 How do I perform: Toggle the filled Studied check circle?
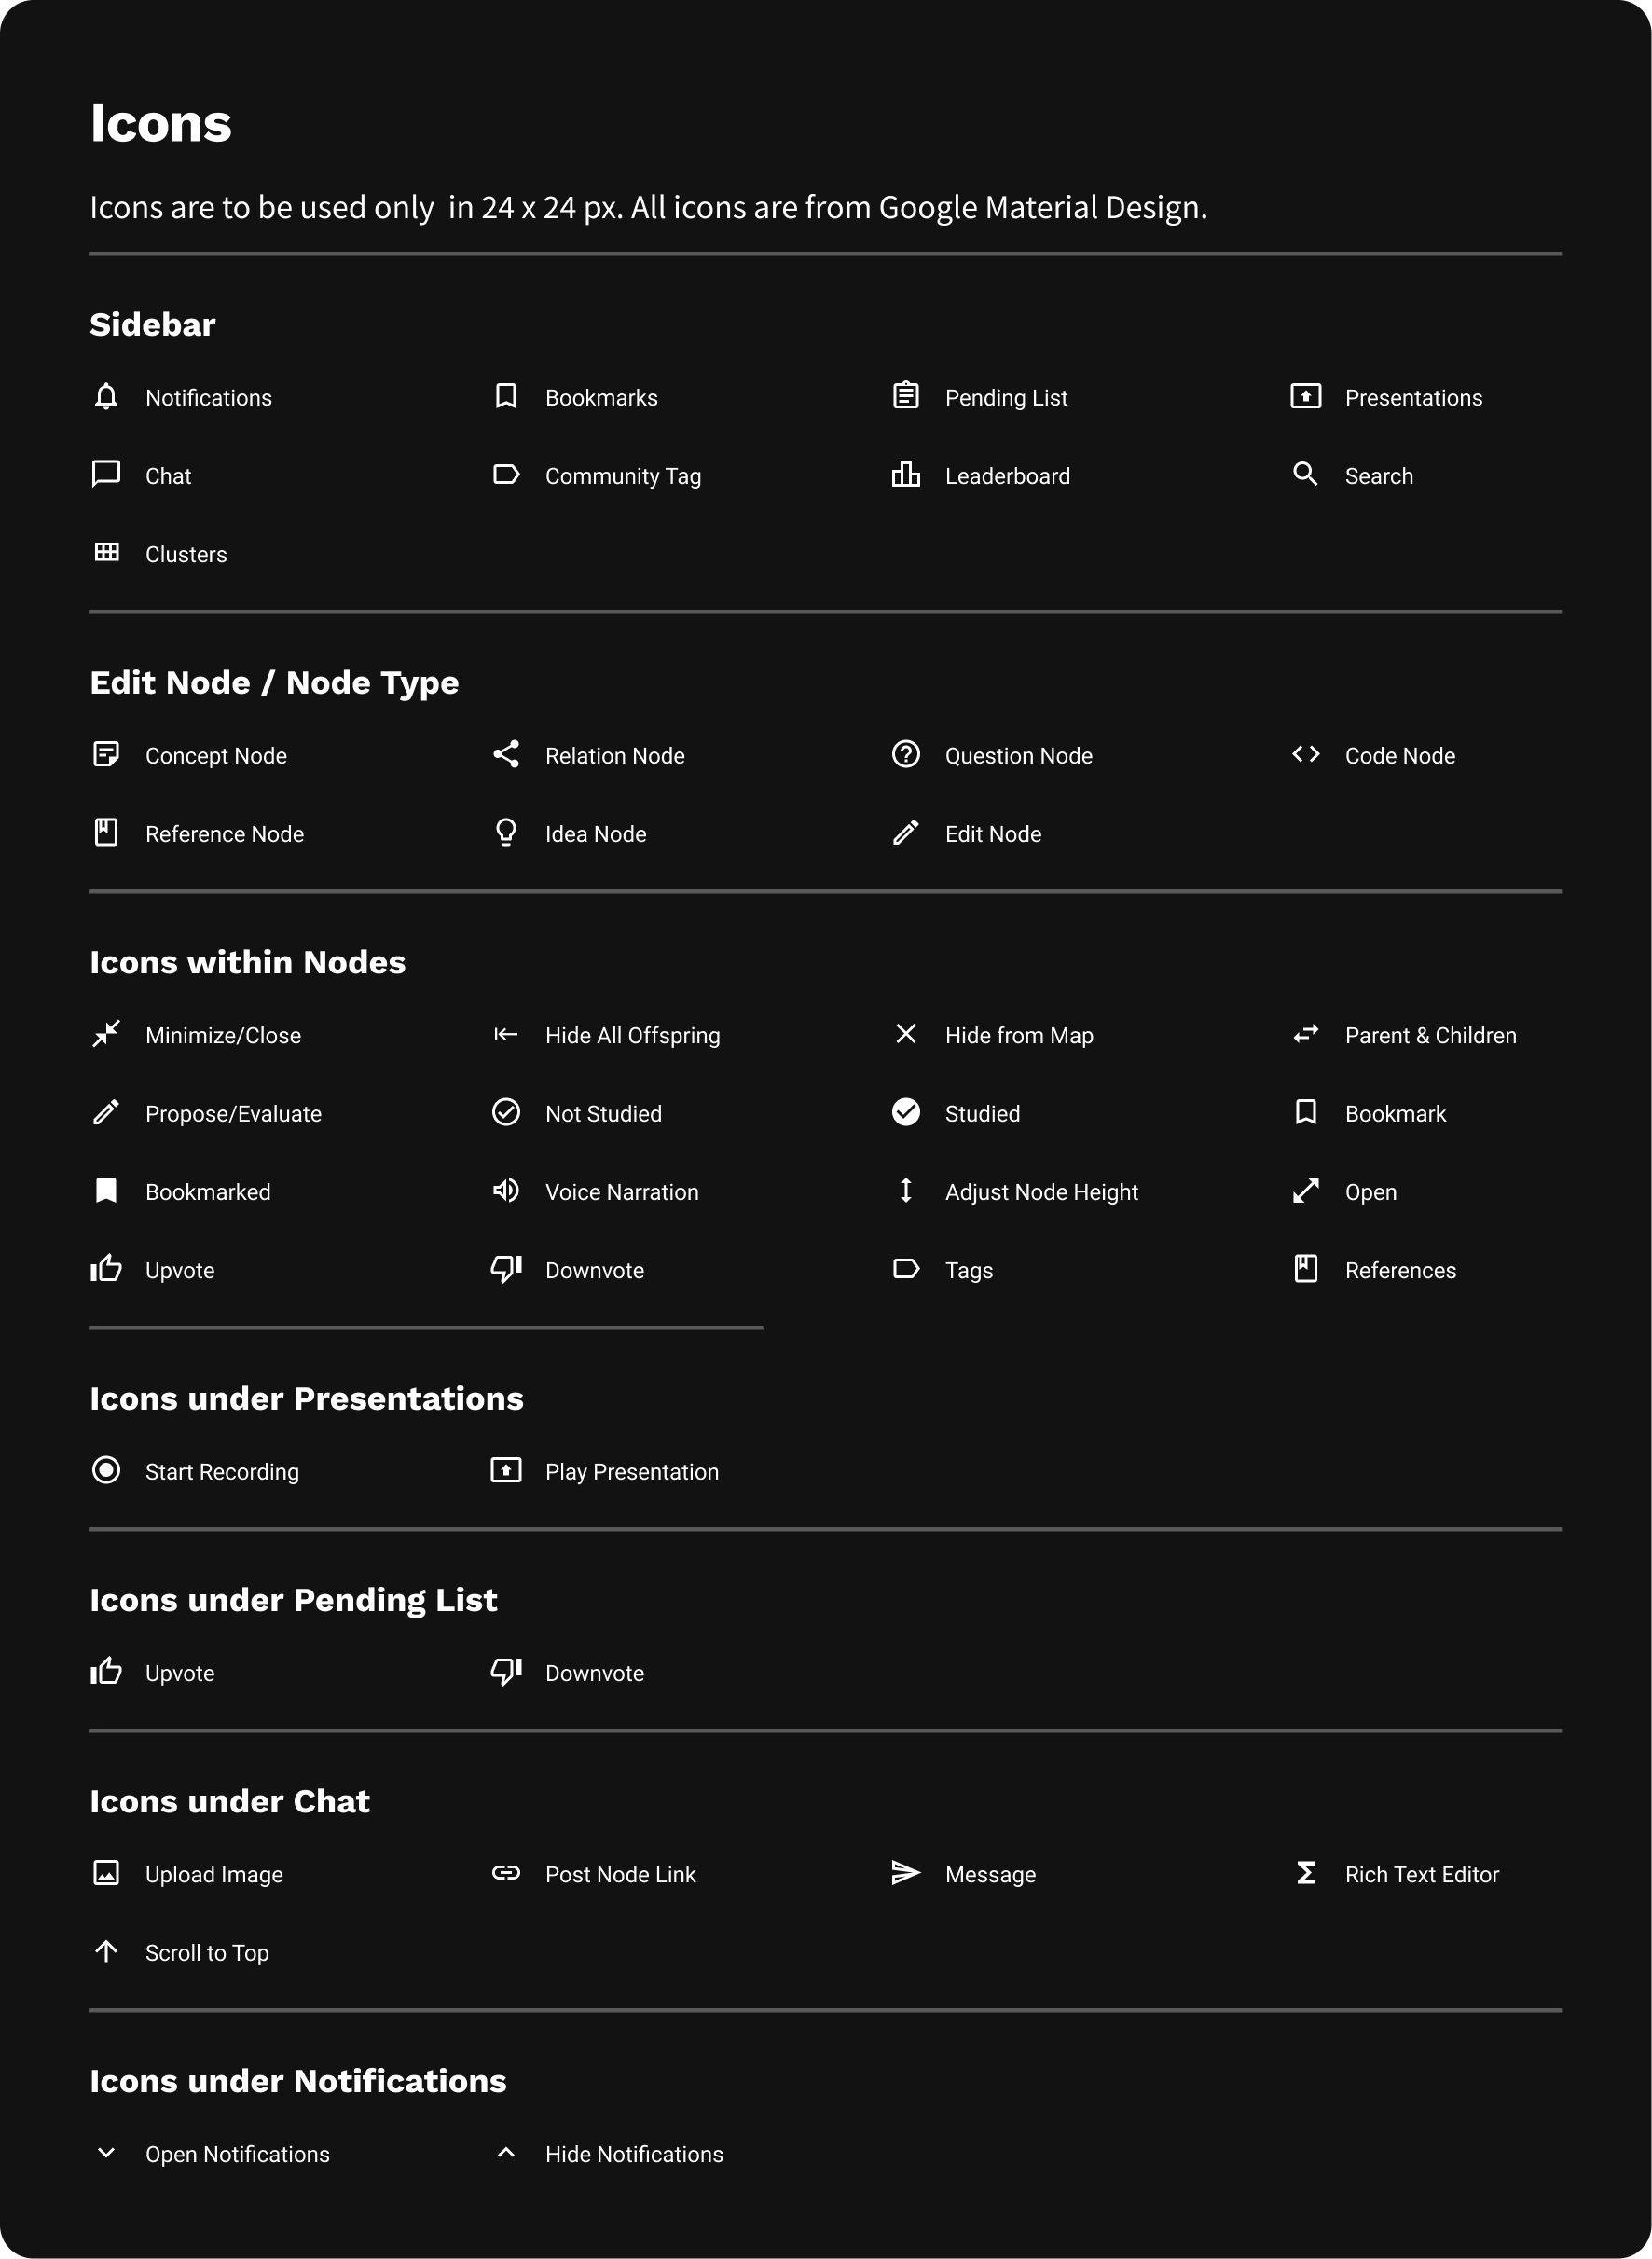[x=906, y=1112]
